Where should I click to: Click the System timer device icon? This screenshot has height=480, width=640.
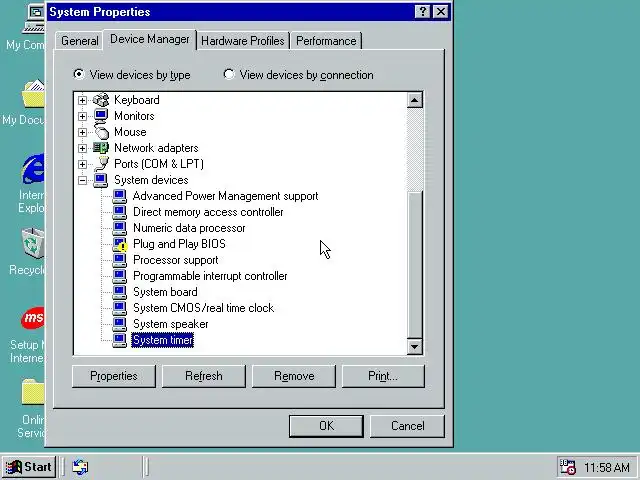pyautogui.click(x=120, y=340)
